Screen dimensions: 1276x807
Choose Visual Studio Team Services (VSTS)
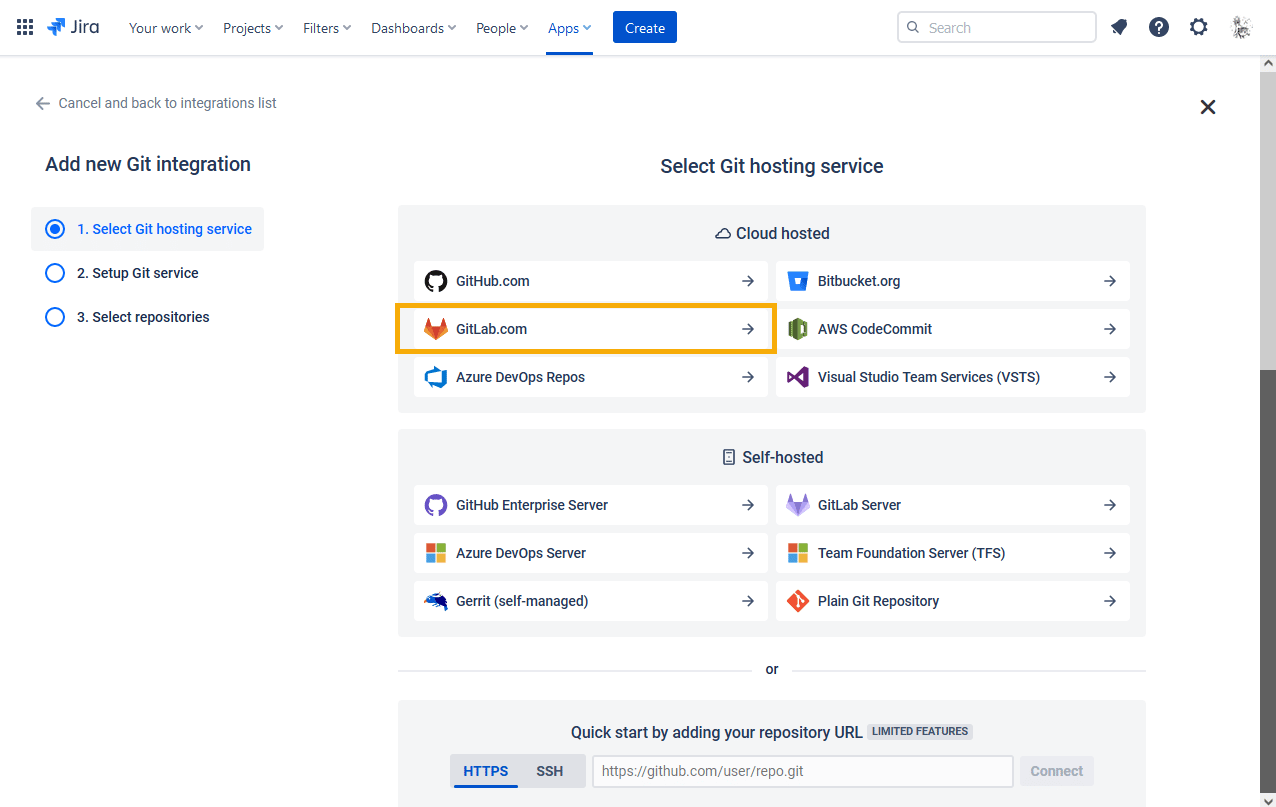pyautogui.click(x=953, y=377)
